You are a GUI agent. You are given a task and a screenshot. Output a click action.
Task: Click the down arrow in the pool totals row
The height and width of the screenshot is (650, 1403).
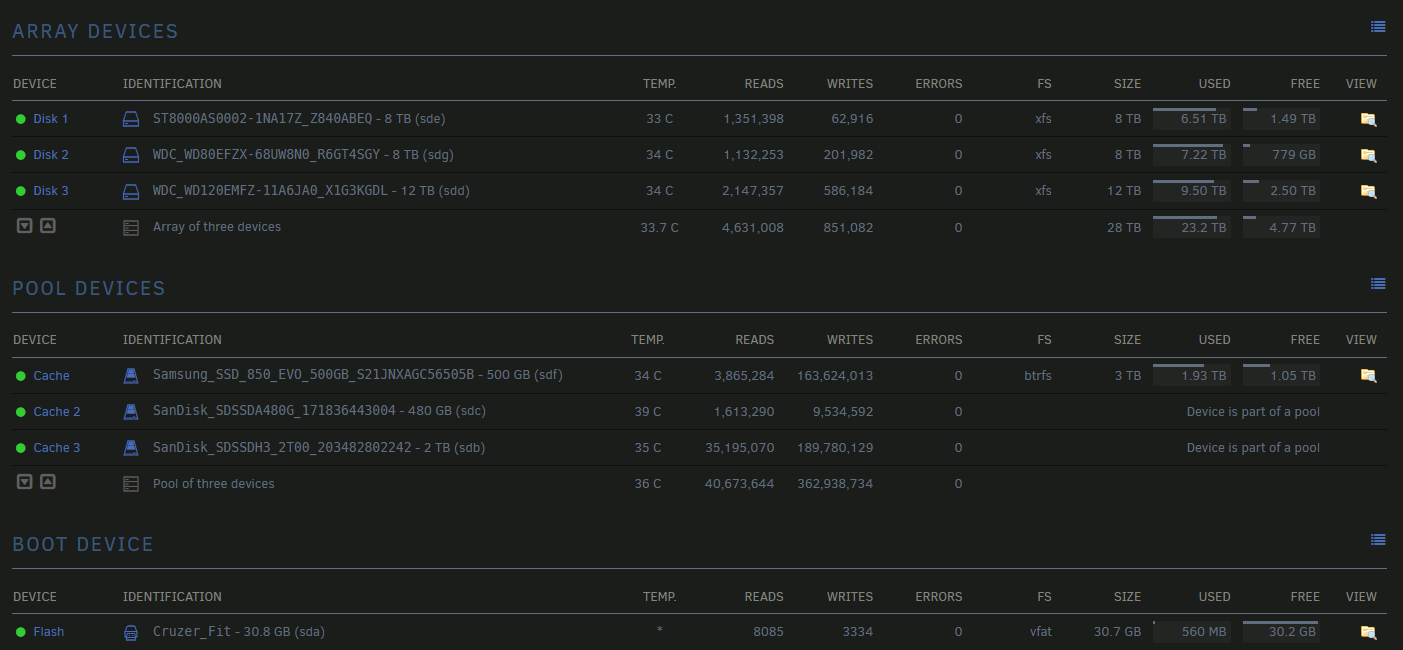[25, 482]
